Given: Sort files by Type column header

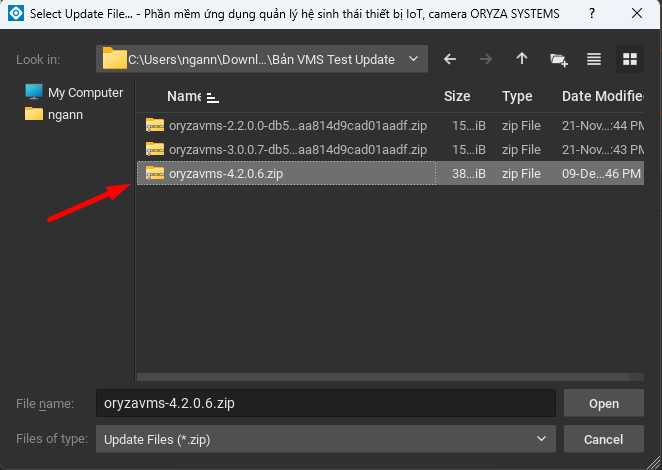Looking at the screenshot, I should click(x=517, y=96).
